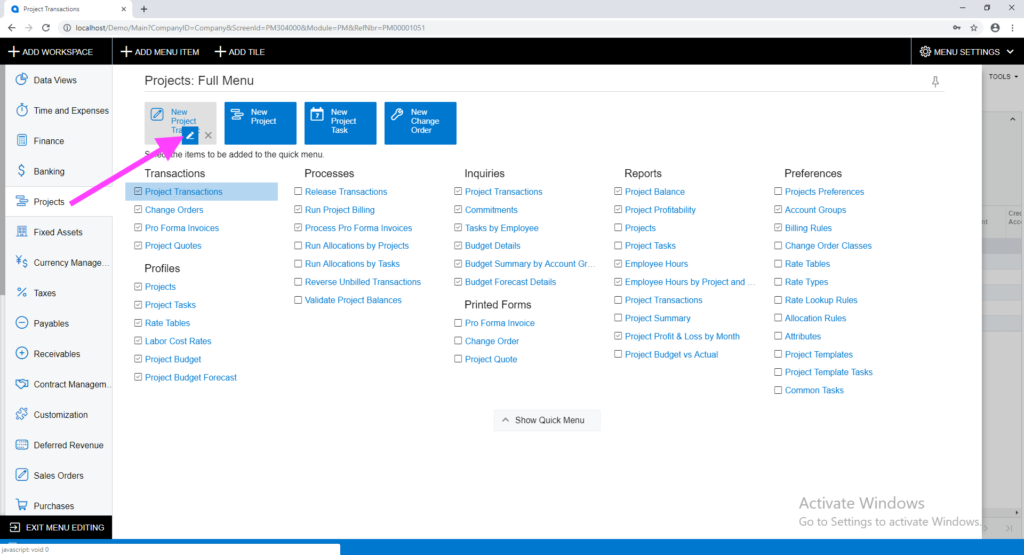1024x555 pixels.
Task: Open a new browser tab with the plus
Action: [x=144, y=9]
